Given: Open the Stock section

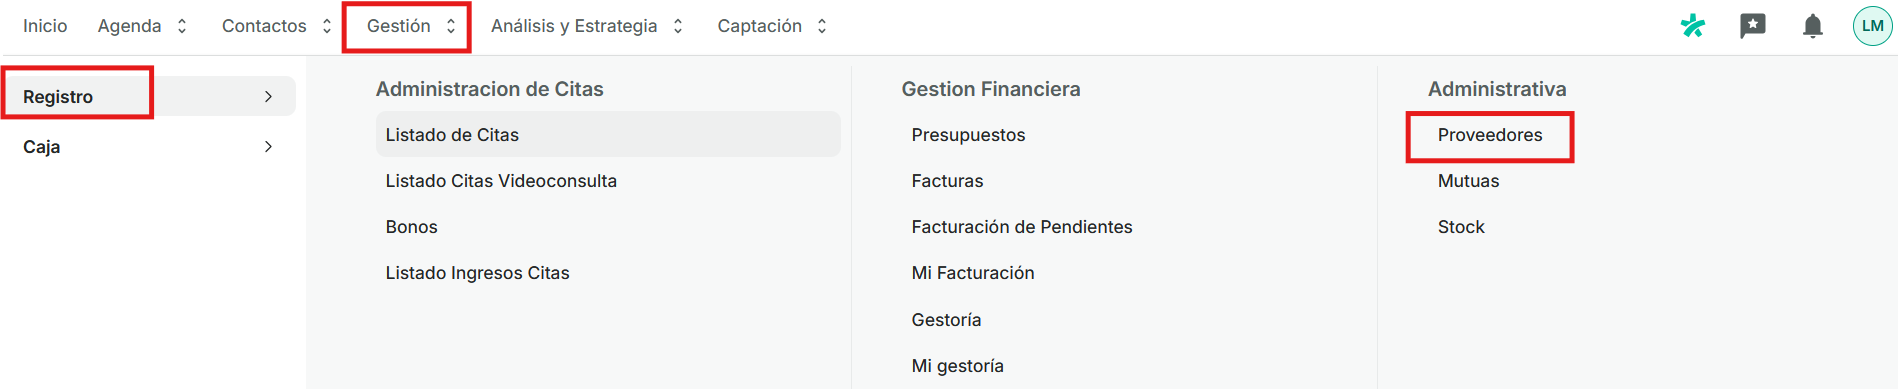Looking at the screenshot, I should click(1461, 227).
